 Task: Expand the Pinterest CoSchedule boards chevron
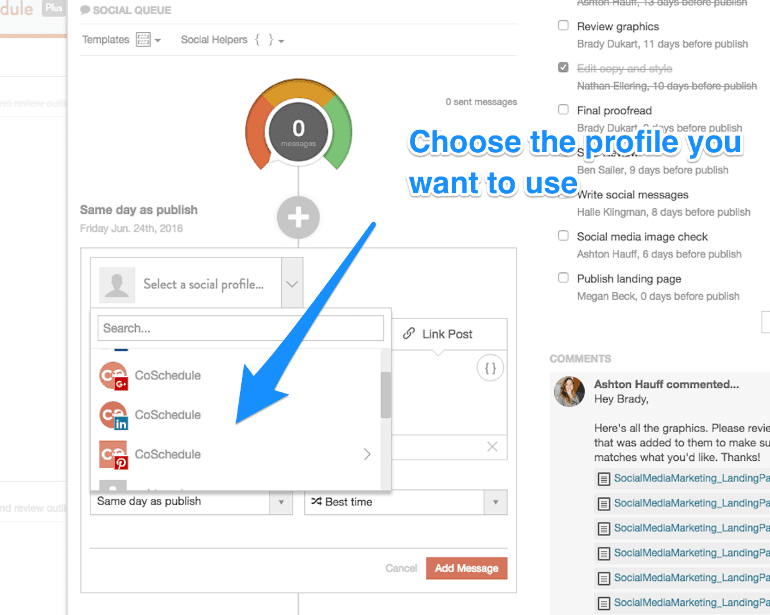[367, 454]
